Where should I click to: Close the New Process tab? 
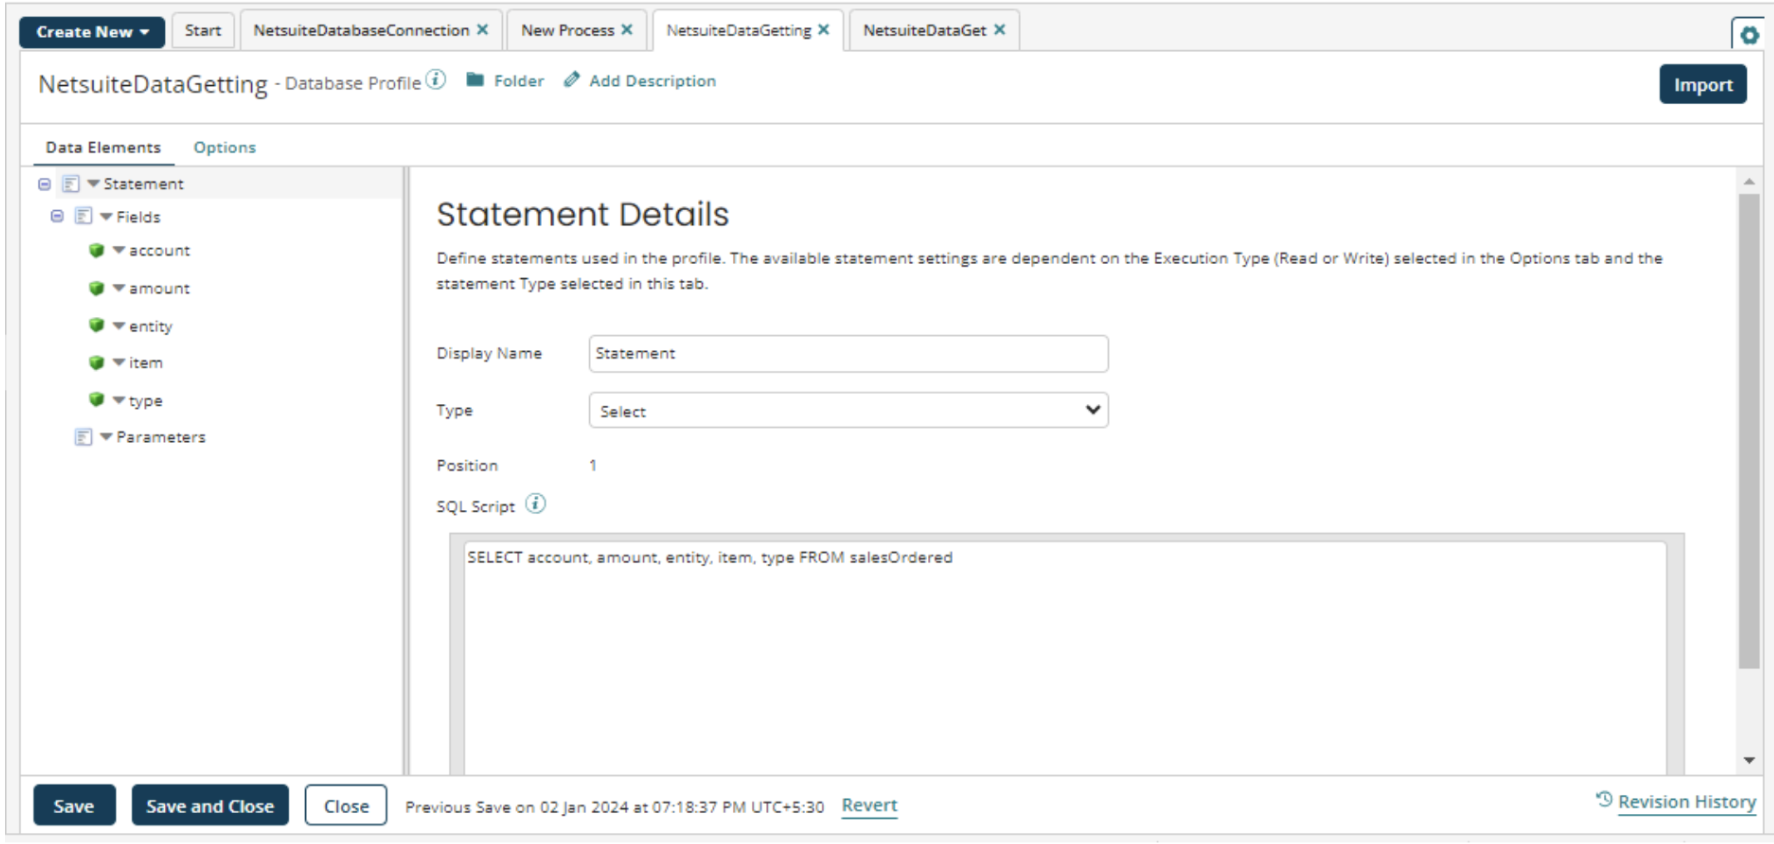click(x=627, y=30)
